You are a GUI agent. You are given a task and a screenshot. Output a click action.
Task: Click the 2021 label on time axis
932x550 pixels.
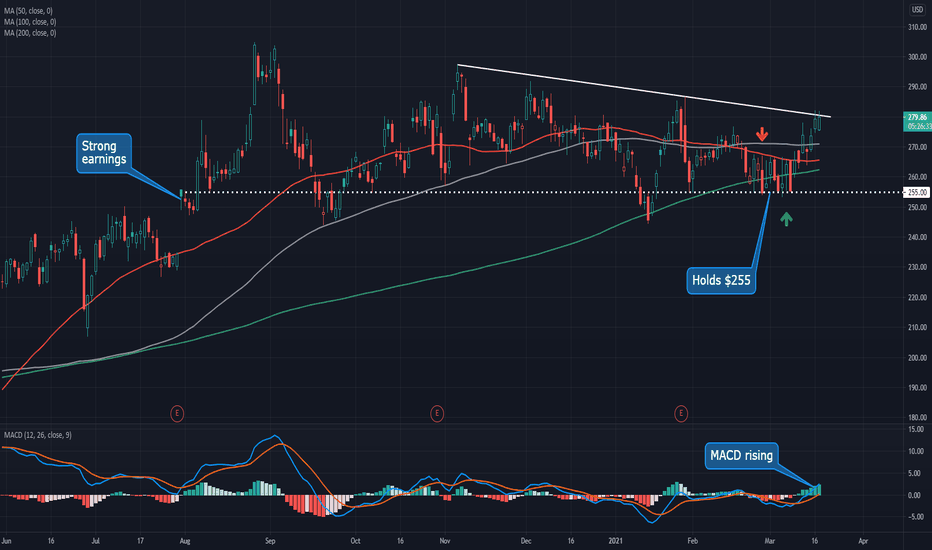(x=615, y=541)
